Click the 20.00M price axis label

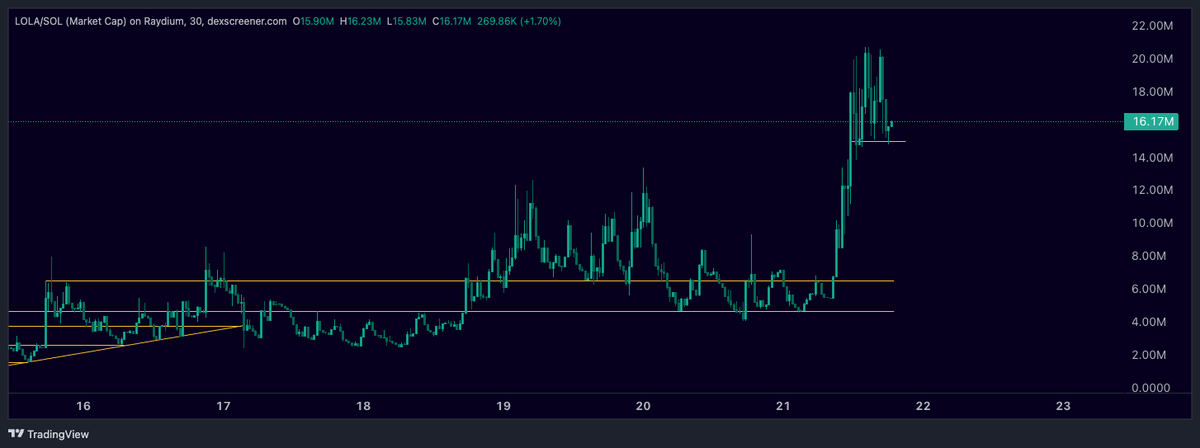pos(1151,58)
